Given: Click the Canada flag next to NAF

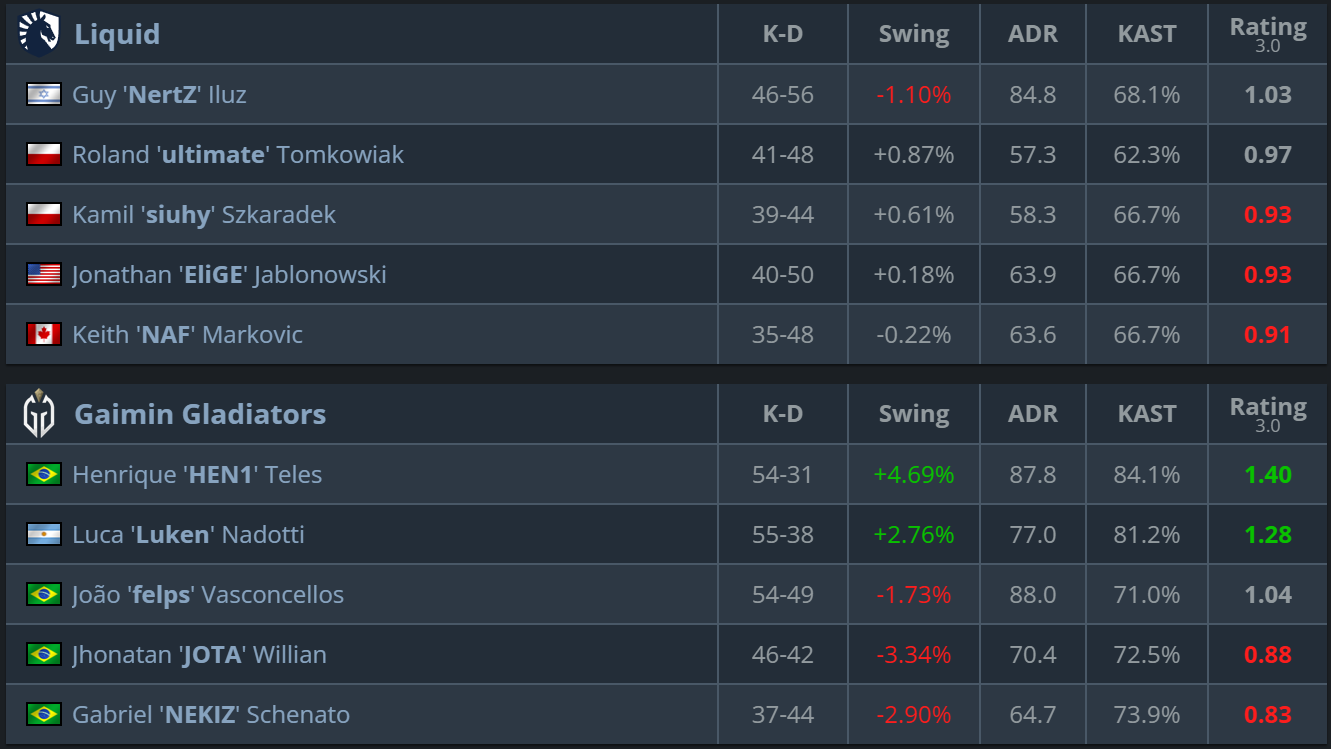Looking at the screenshot, I should [x=44, y=335].
